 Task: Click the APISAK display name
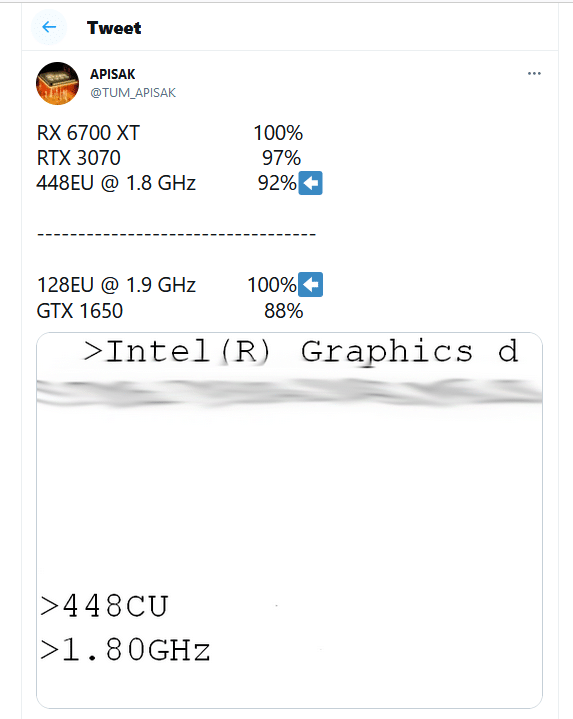112,74
